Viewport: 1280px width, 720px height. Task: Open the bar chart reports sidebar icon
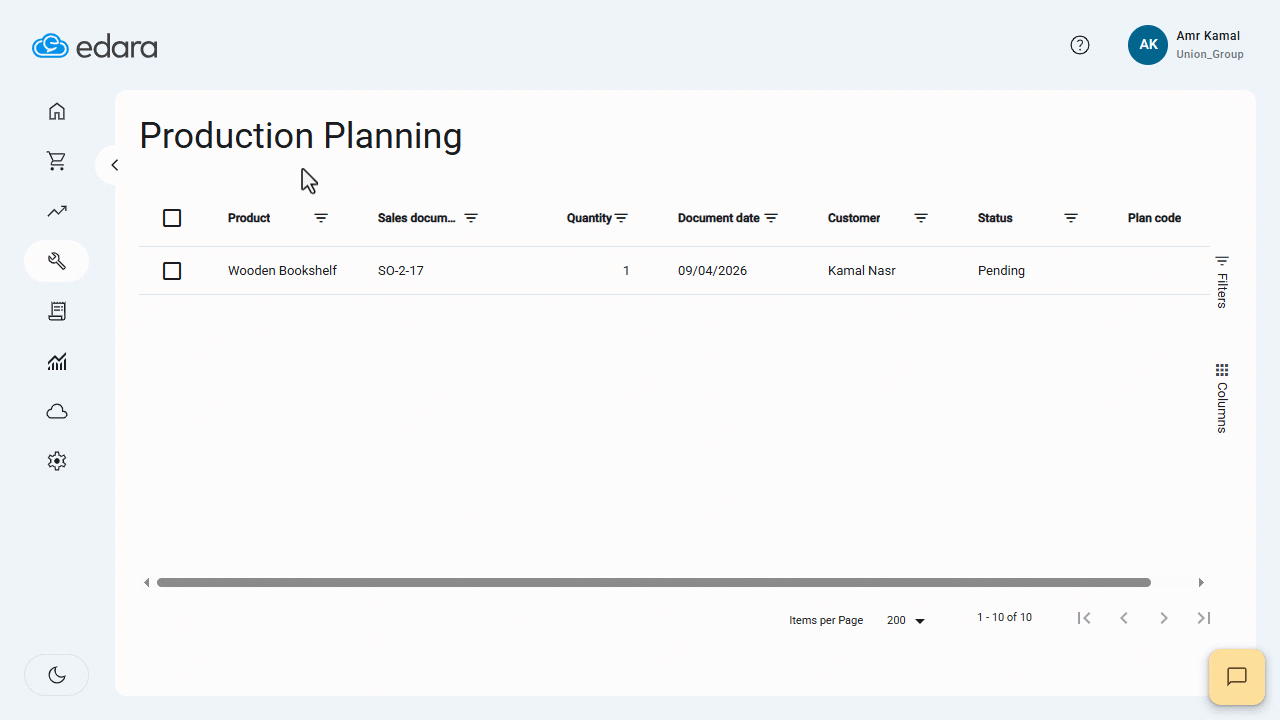tap(57, 361)
